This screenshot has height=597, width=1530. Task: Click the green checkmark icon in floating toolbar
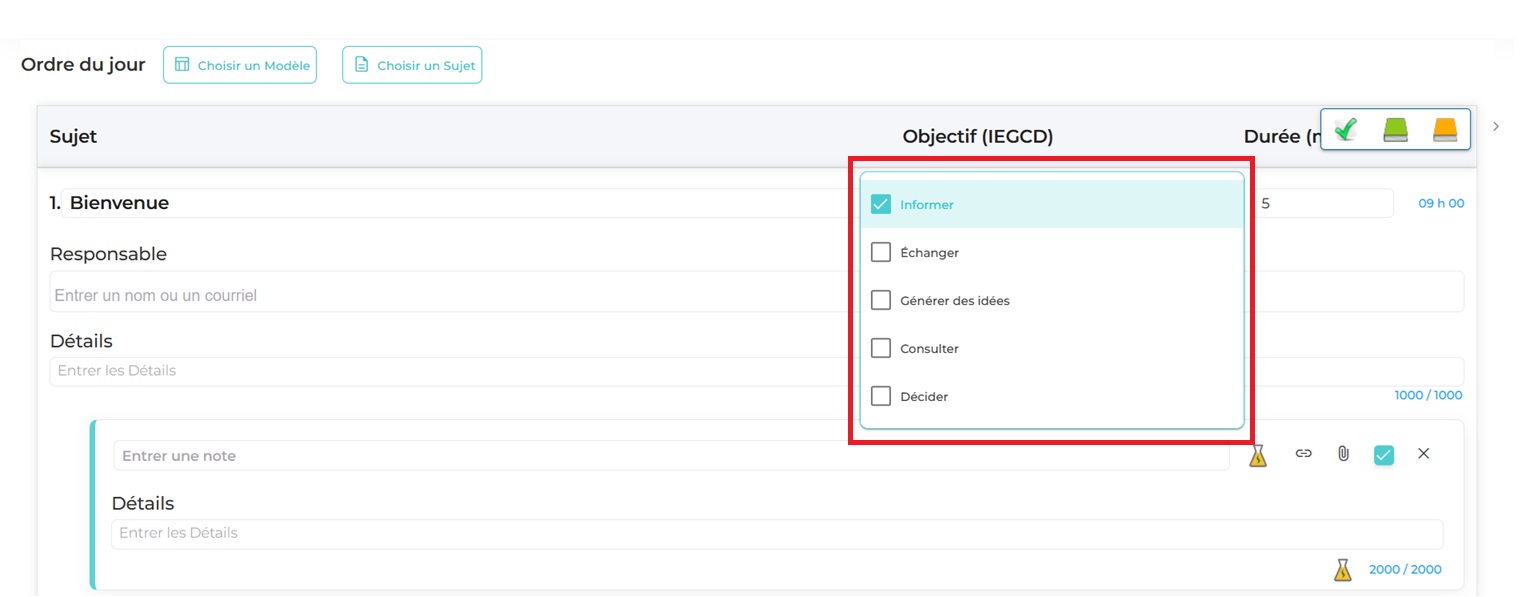coord(1346,130)
